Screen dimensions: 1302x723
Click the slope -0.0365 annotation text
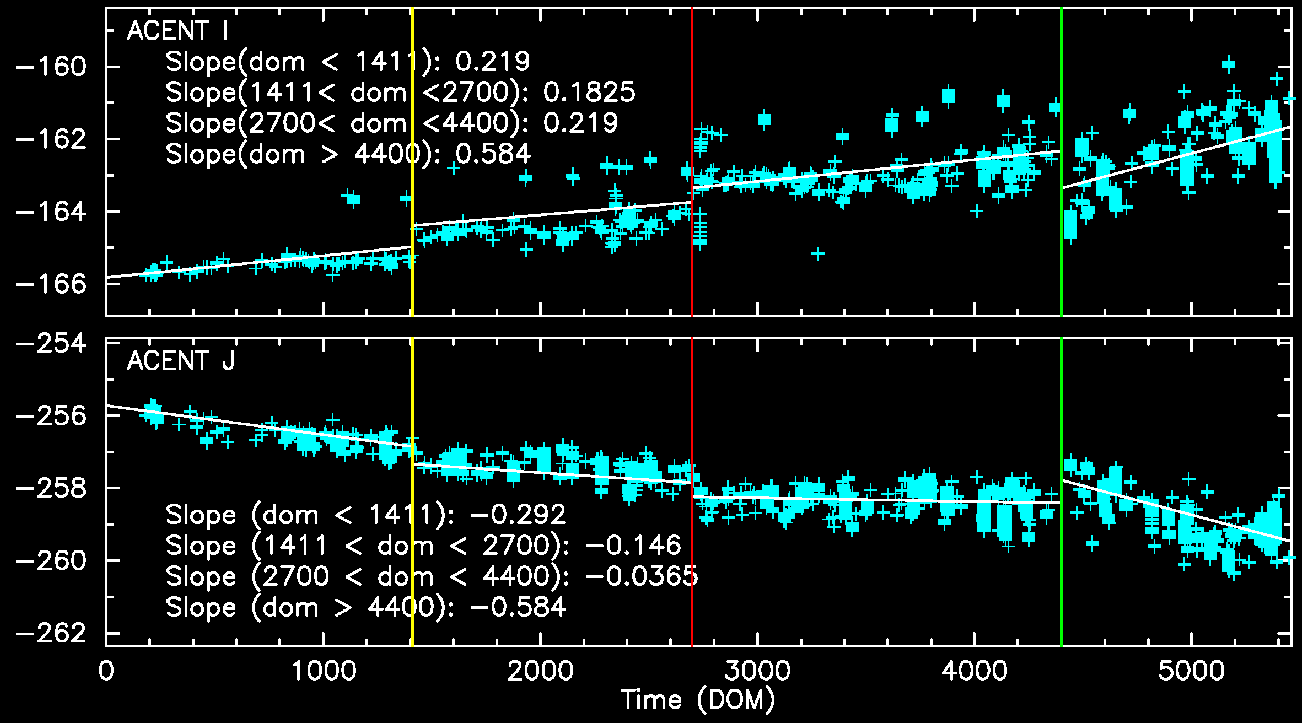pos(431,577)
